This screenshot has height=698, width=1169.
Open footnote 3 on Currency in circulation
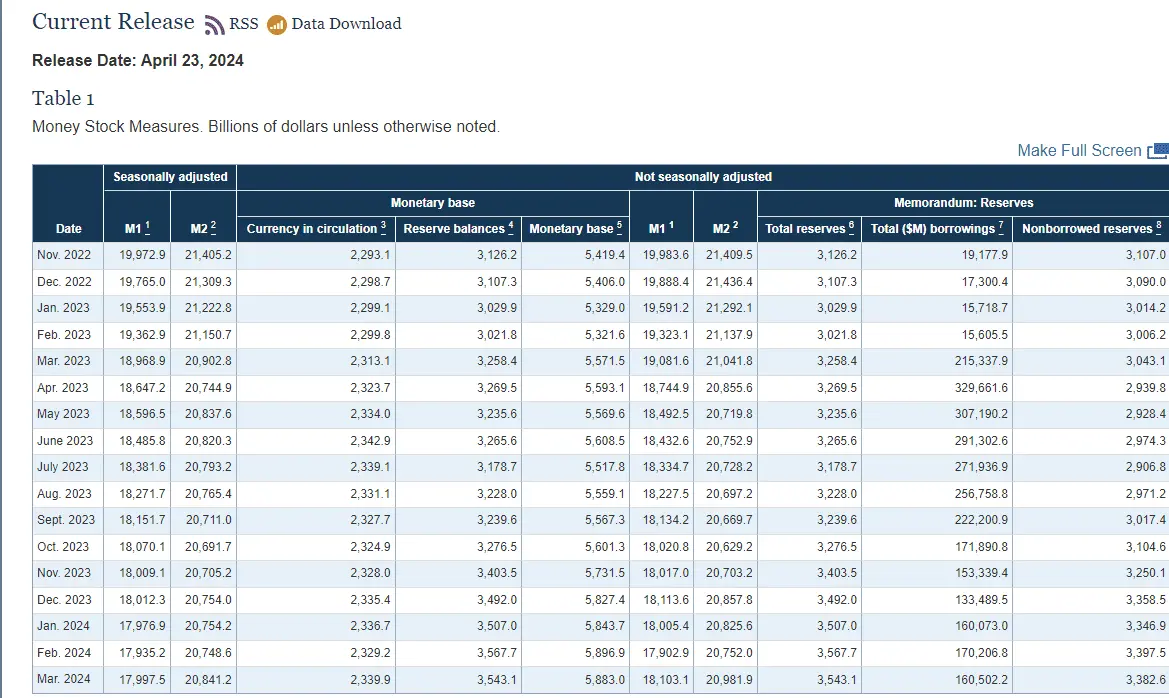pos(383,227)
